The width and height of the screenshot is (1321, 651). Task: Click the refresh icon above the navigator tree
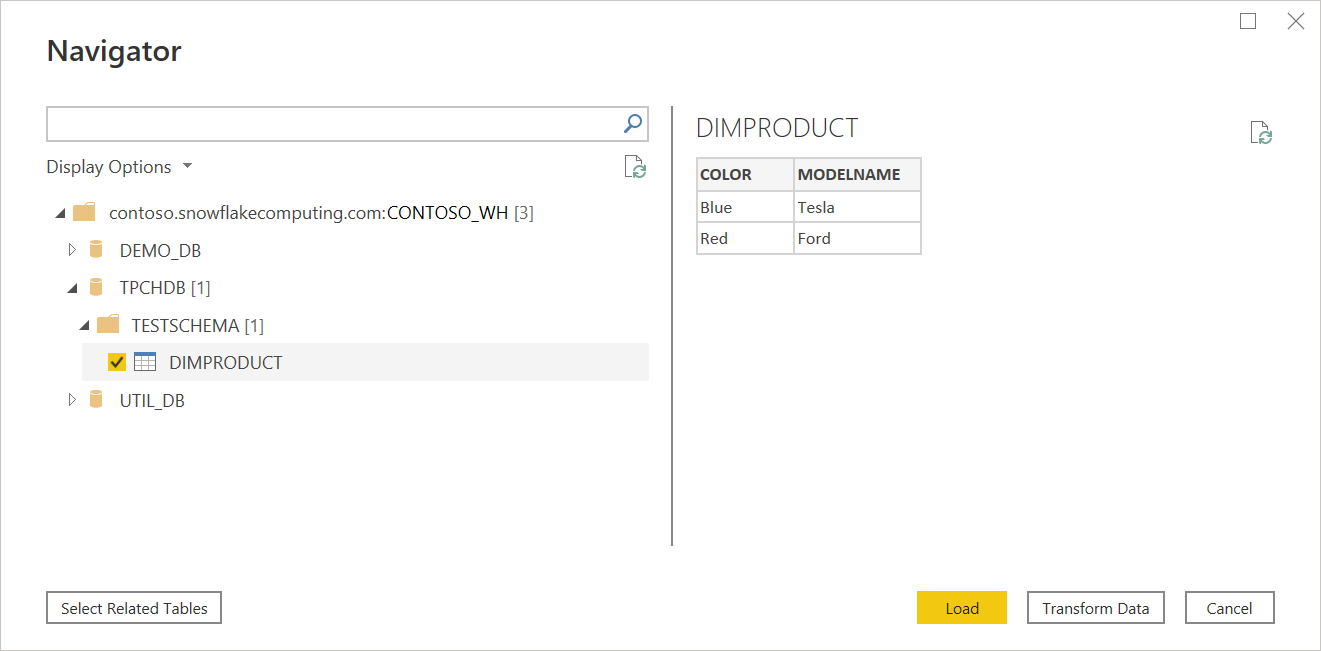click(636, 167)
